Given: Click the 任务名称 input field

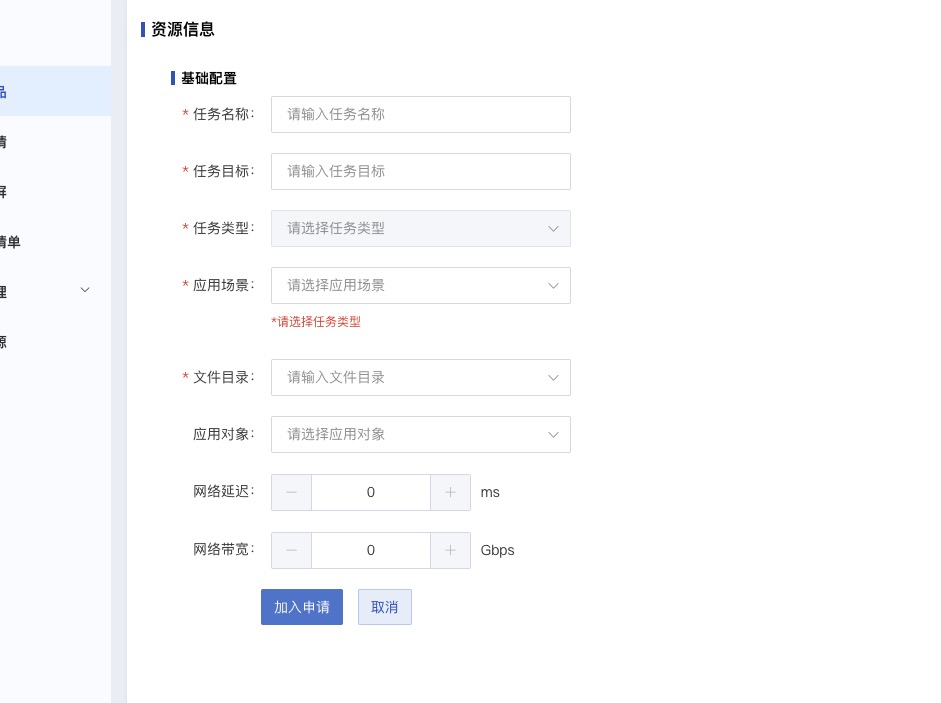Looking at the screenshot, I should [x=421, y=114].
